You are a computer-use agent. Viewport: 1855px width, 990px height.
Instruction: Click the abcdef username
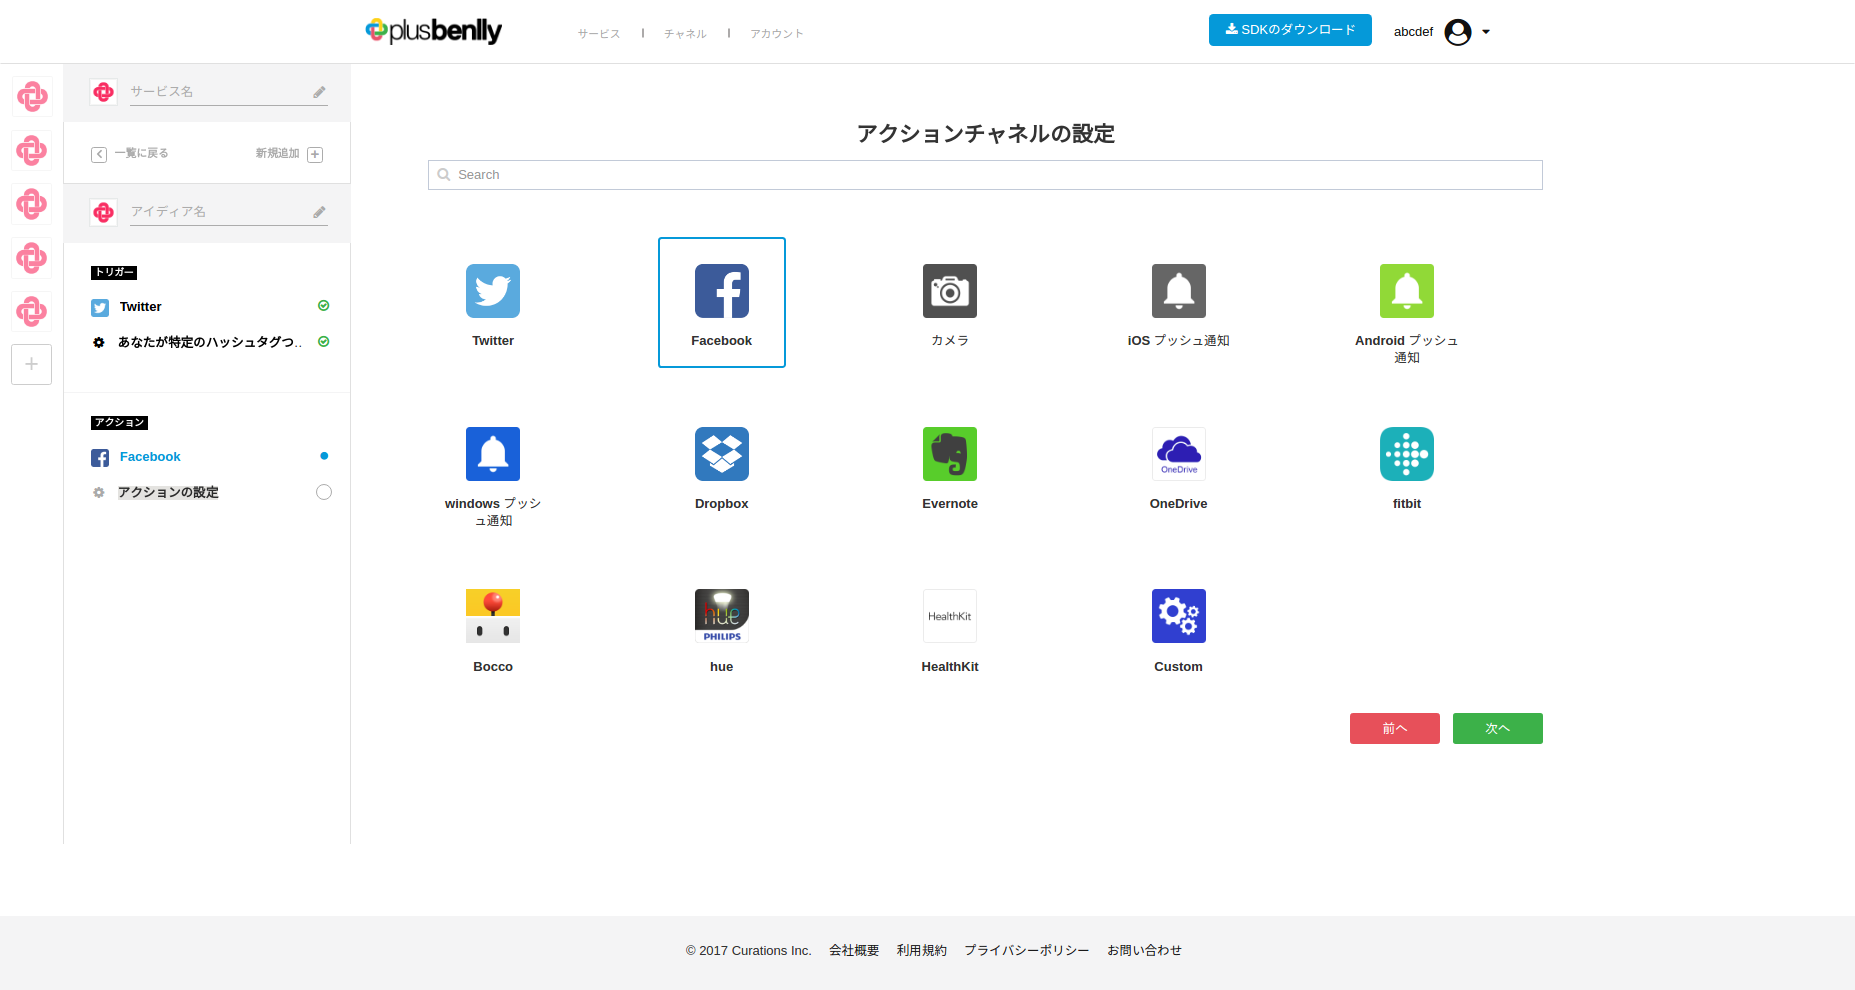point(1413,32)
